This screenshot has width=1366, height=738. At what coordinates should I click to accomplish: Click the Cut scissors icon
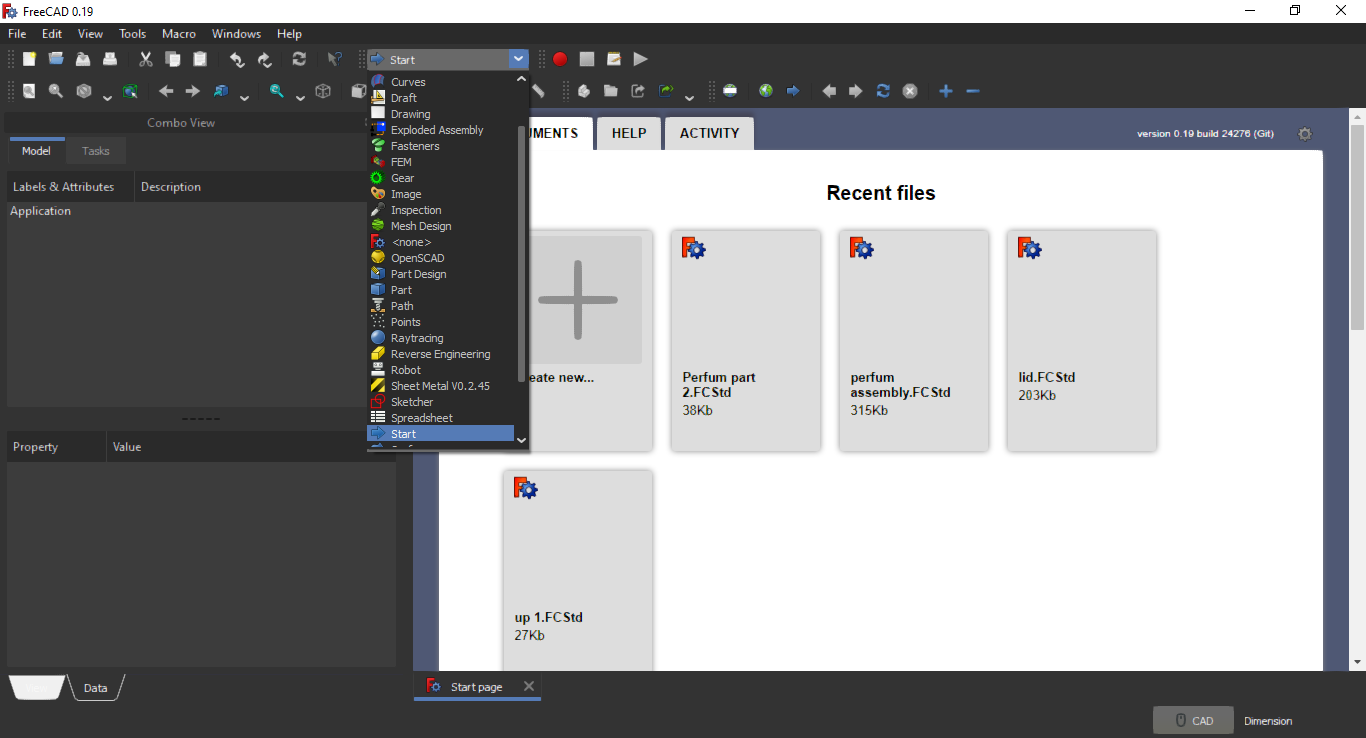[x=146, y=59]
